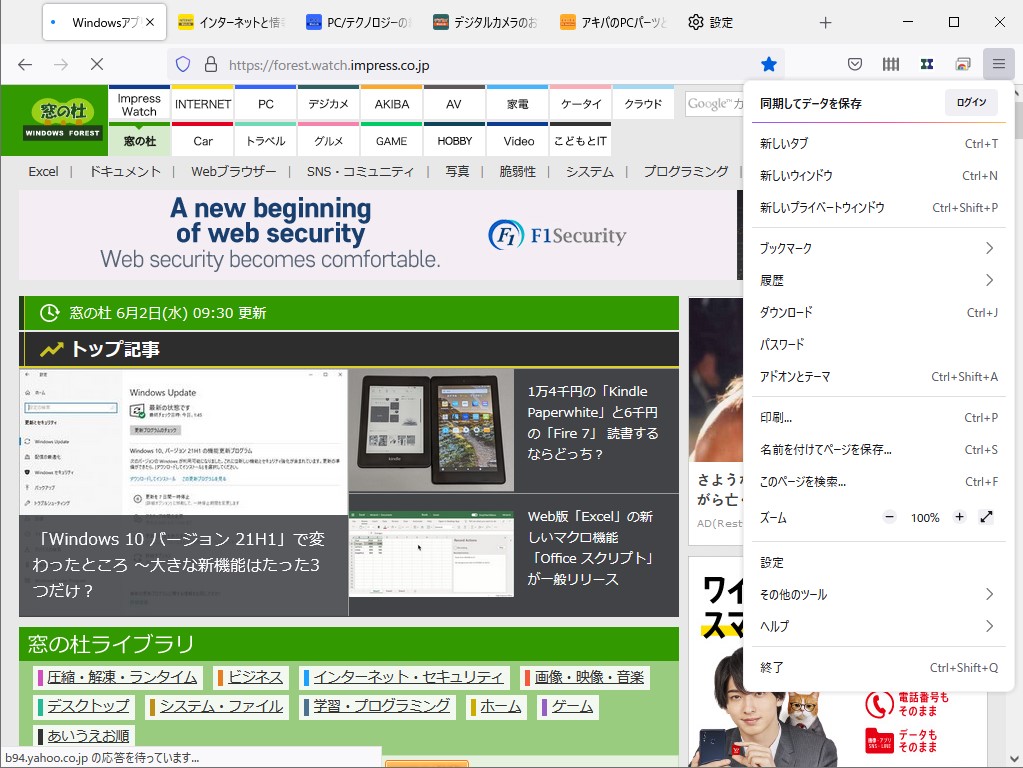
Task: Expand the ブックマーク submenu
Action: (878, 248)
